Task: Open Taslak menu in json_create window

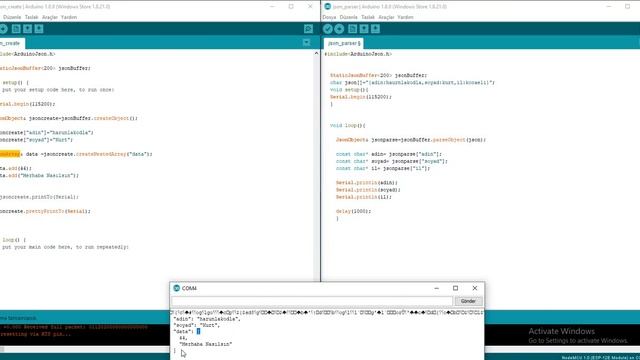Action: (x=31, y=17)
